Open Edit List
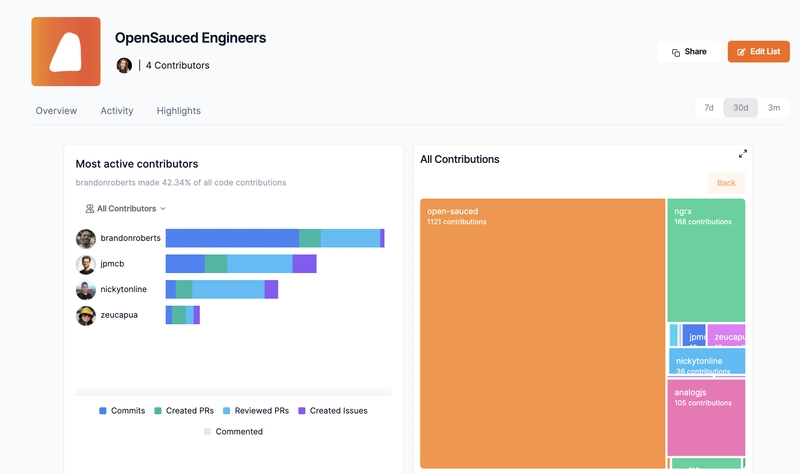The image size is (800, 474). (x=758, y=52)
